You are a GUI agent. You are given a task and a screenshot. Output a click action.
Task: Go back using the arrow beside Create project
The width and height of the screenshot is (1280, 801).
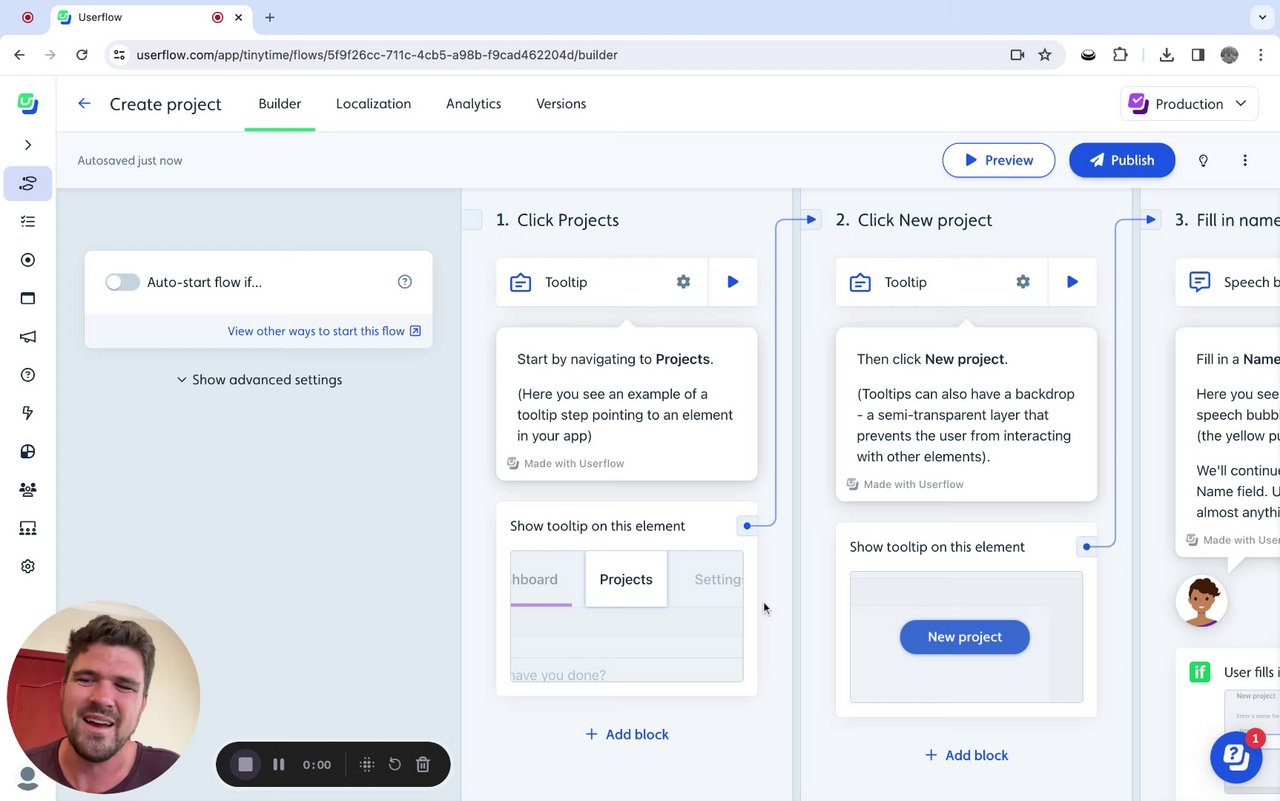tap(84, 104)
